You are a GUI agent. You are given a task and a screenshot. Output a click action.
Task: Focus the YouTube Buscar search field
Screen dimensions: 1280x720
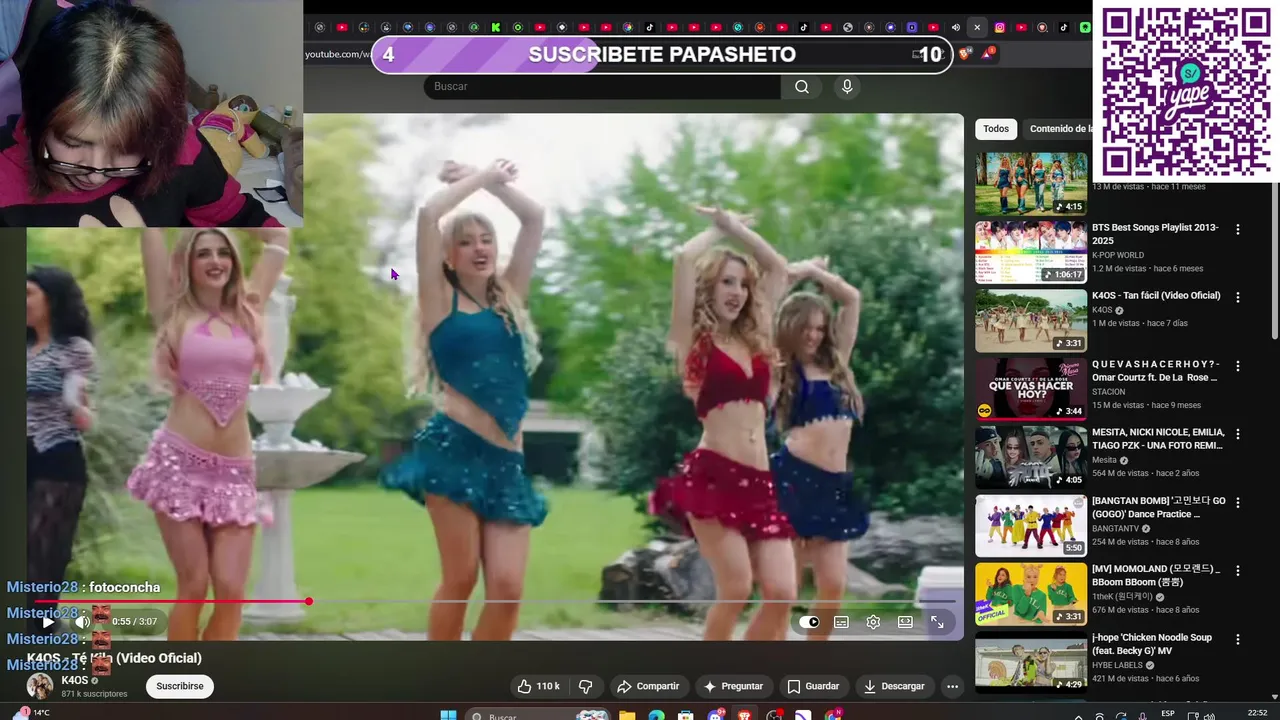(602, 87)
